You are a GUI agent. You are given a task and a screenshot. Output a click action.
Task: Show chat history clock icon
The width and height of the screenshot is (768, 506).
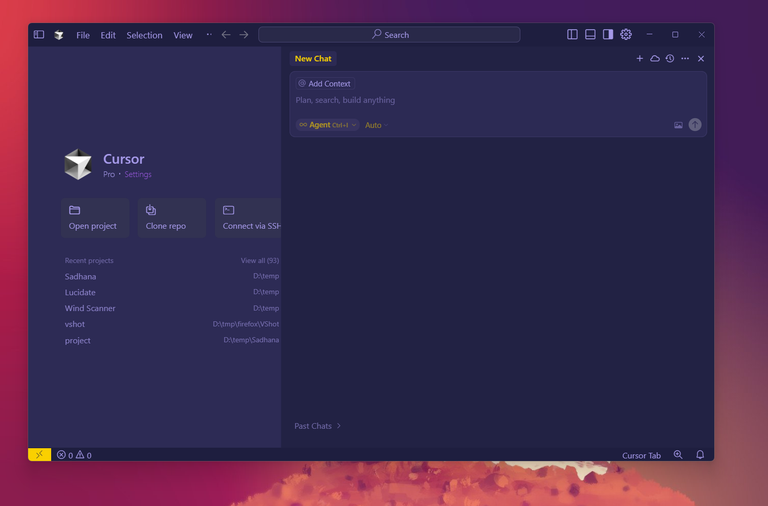(670, 59)
